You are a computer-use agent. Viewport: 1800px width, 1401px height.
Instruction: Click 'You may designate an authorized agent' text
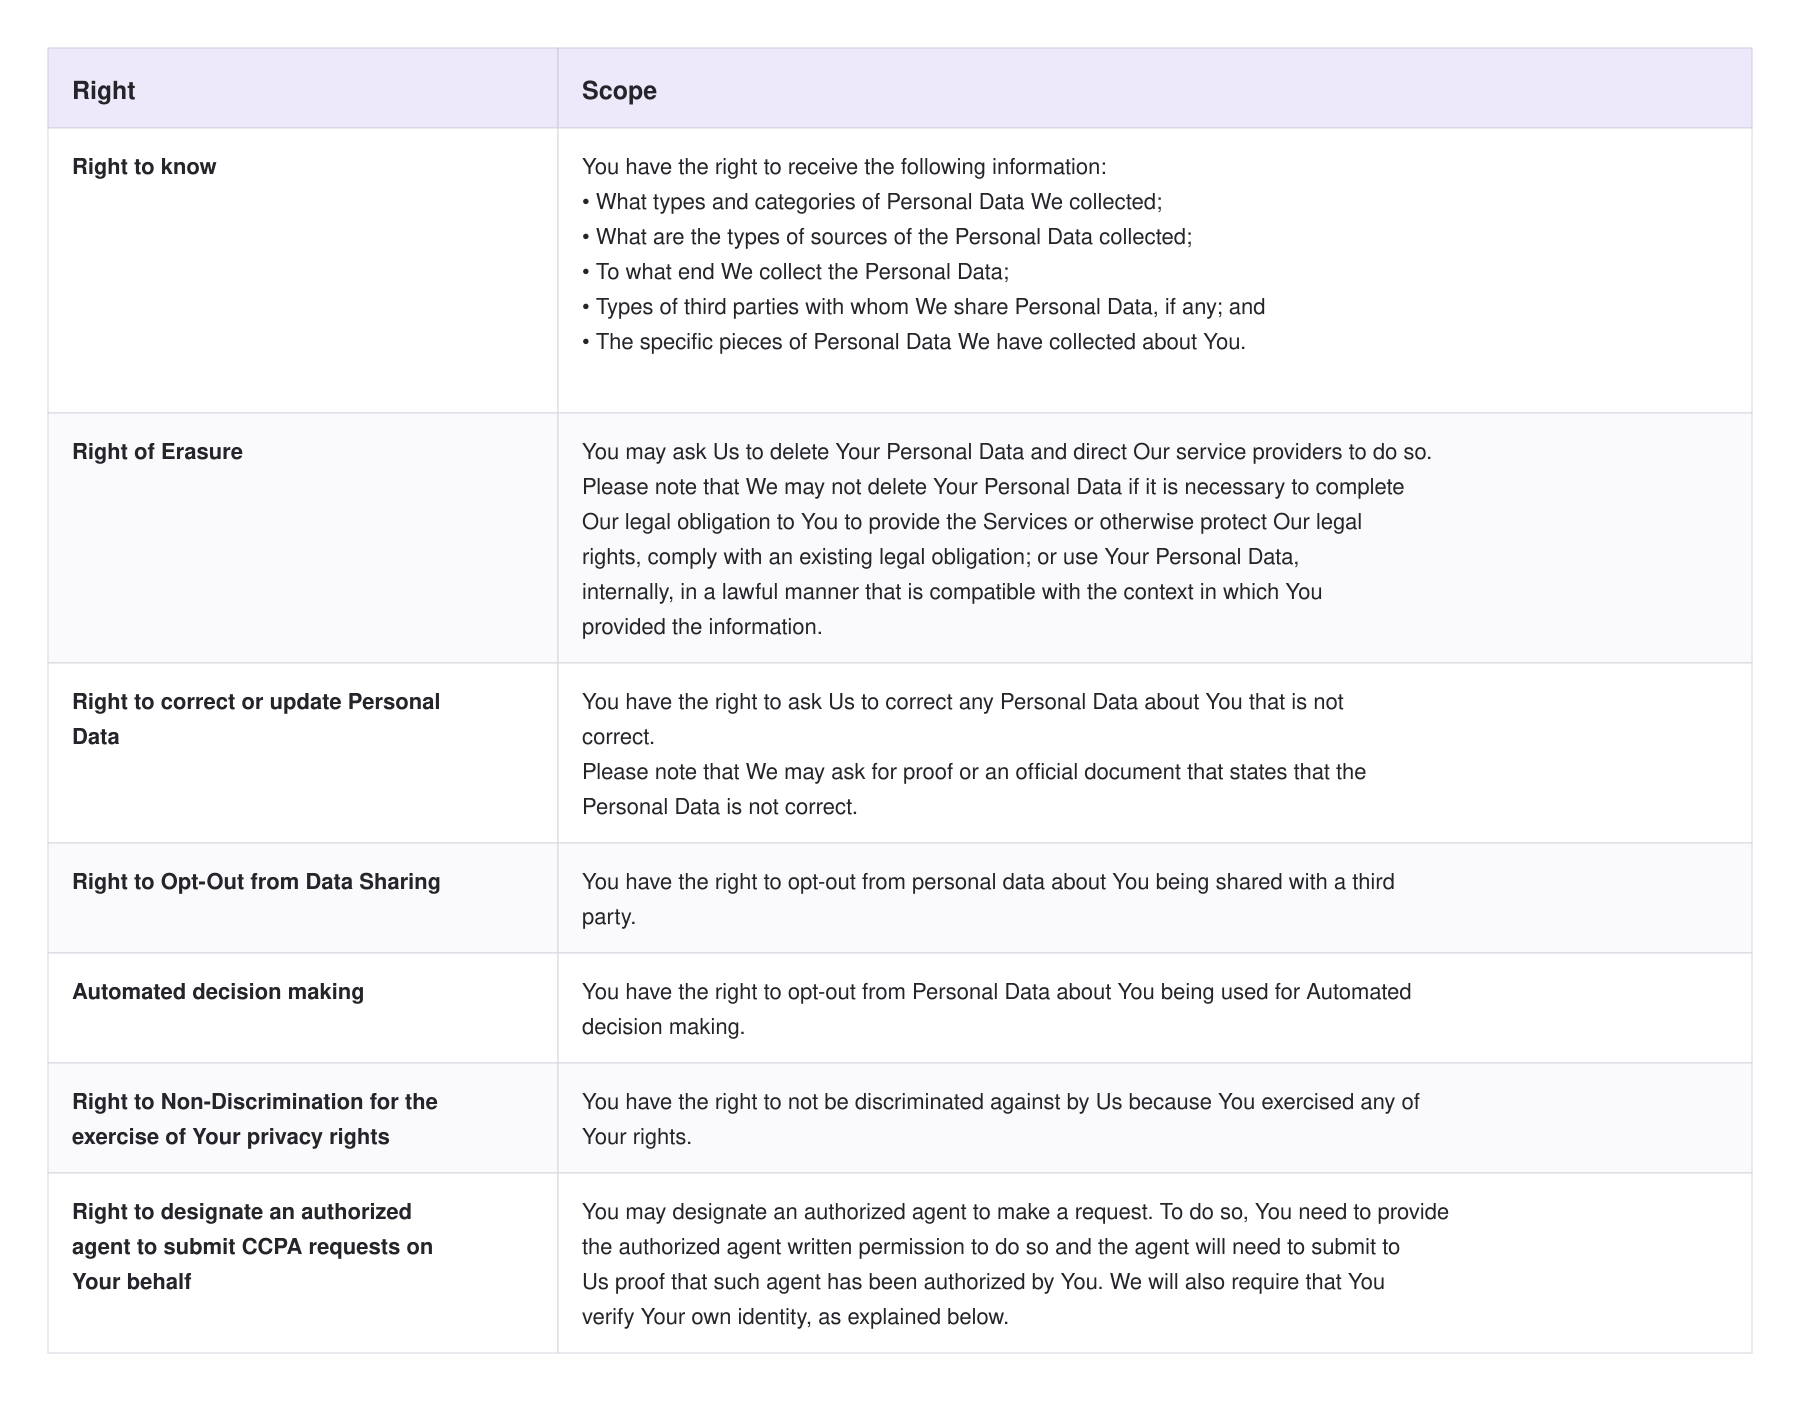[1015, 1264]
